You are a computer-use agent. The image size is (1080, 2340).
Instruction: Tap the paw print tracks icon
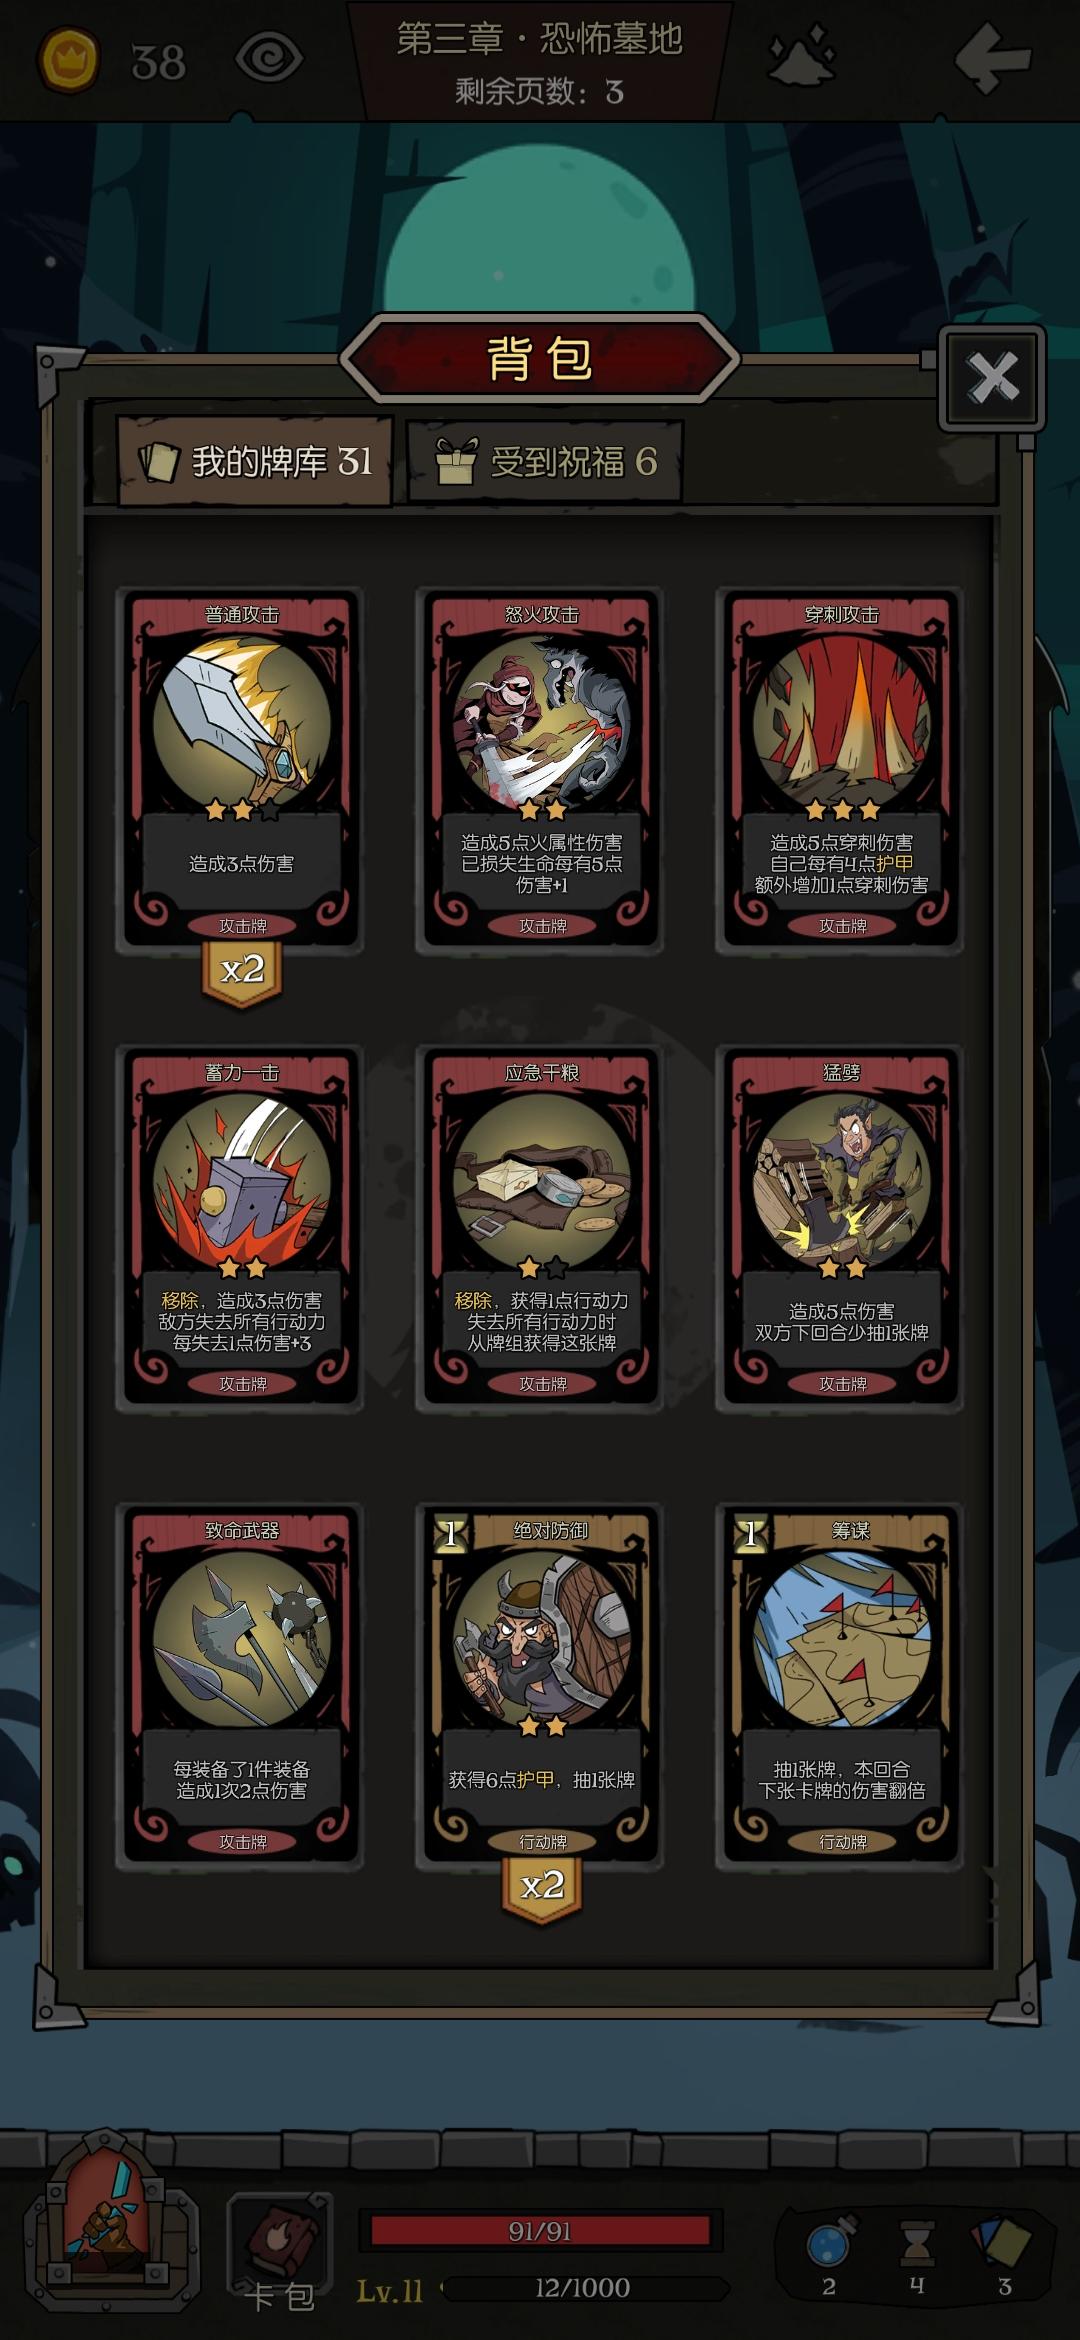point(801,55)
